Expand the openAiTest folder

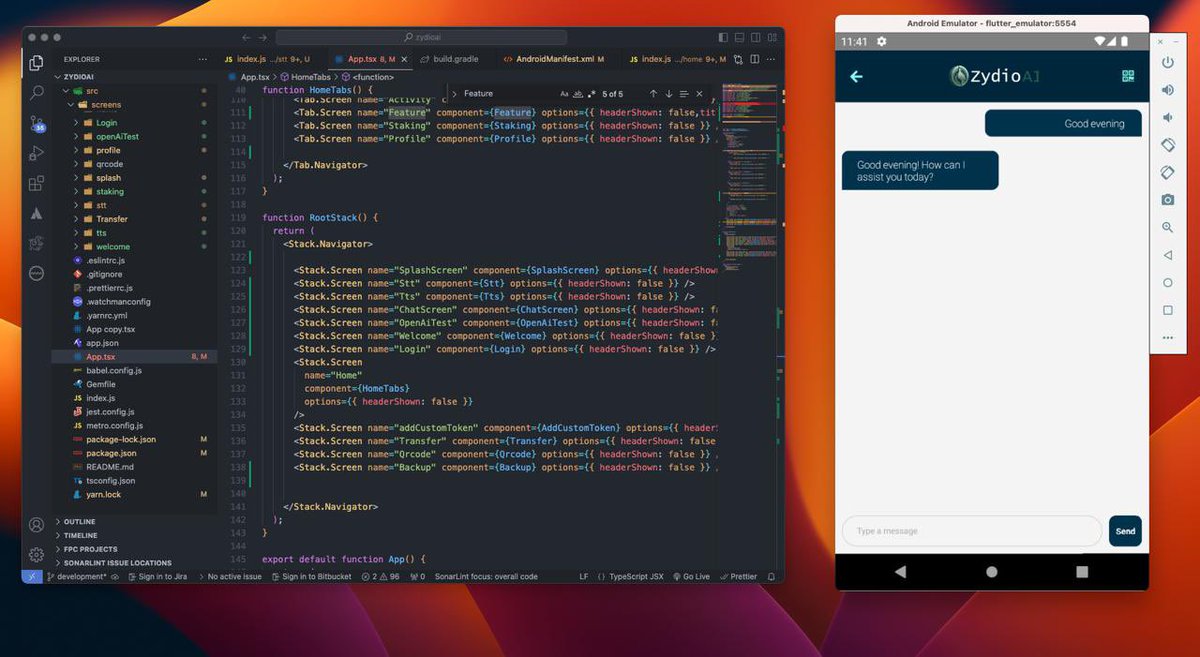(78, 137)
